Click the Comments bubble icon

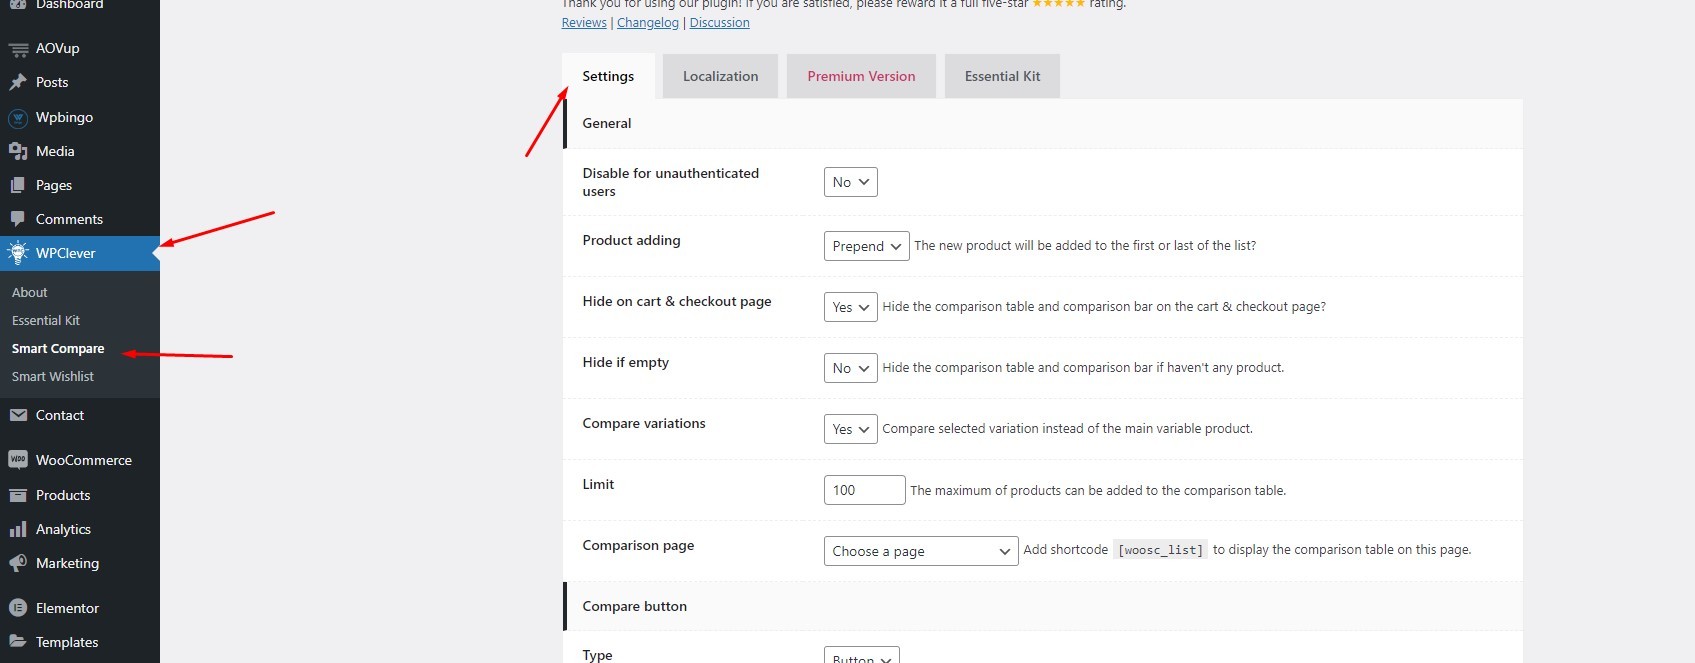(18, 219)
